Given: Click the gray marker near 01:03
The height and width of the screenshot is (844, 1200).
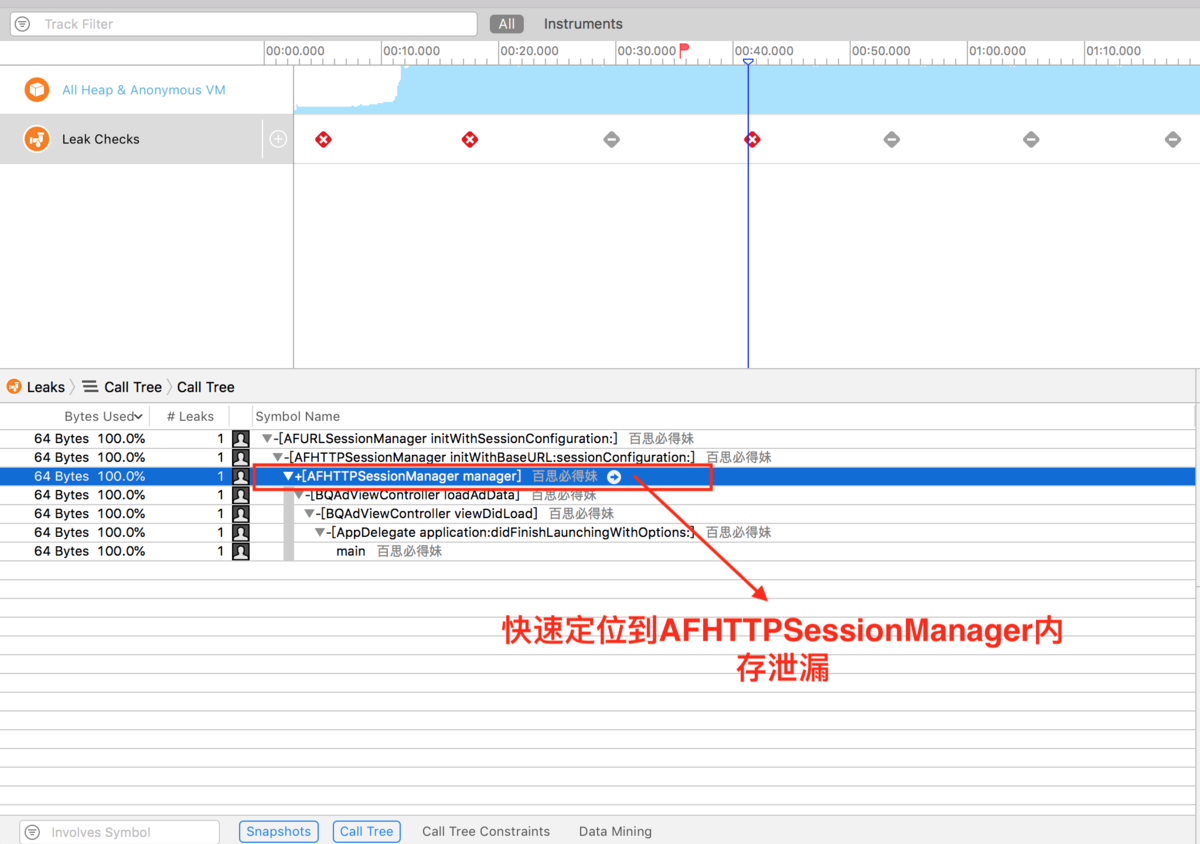Looking at the screenshot, I should tap(1031, 140).
